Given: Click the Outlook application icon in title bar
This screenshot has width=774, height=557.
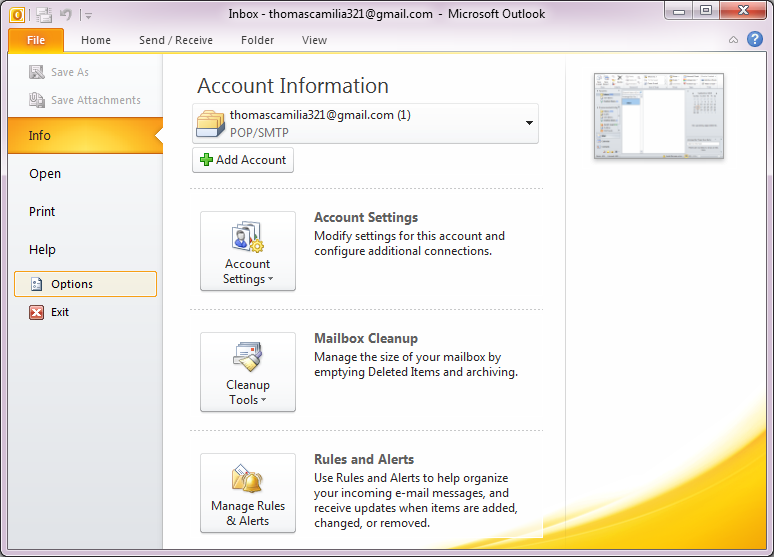Looking at the screenshot, I should point(18,15).
